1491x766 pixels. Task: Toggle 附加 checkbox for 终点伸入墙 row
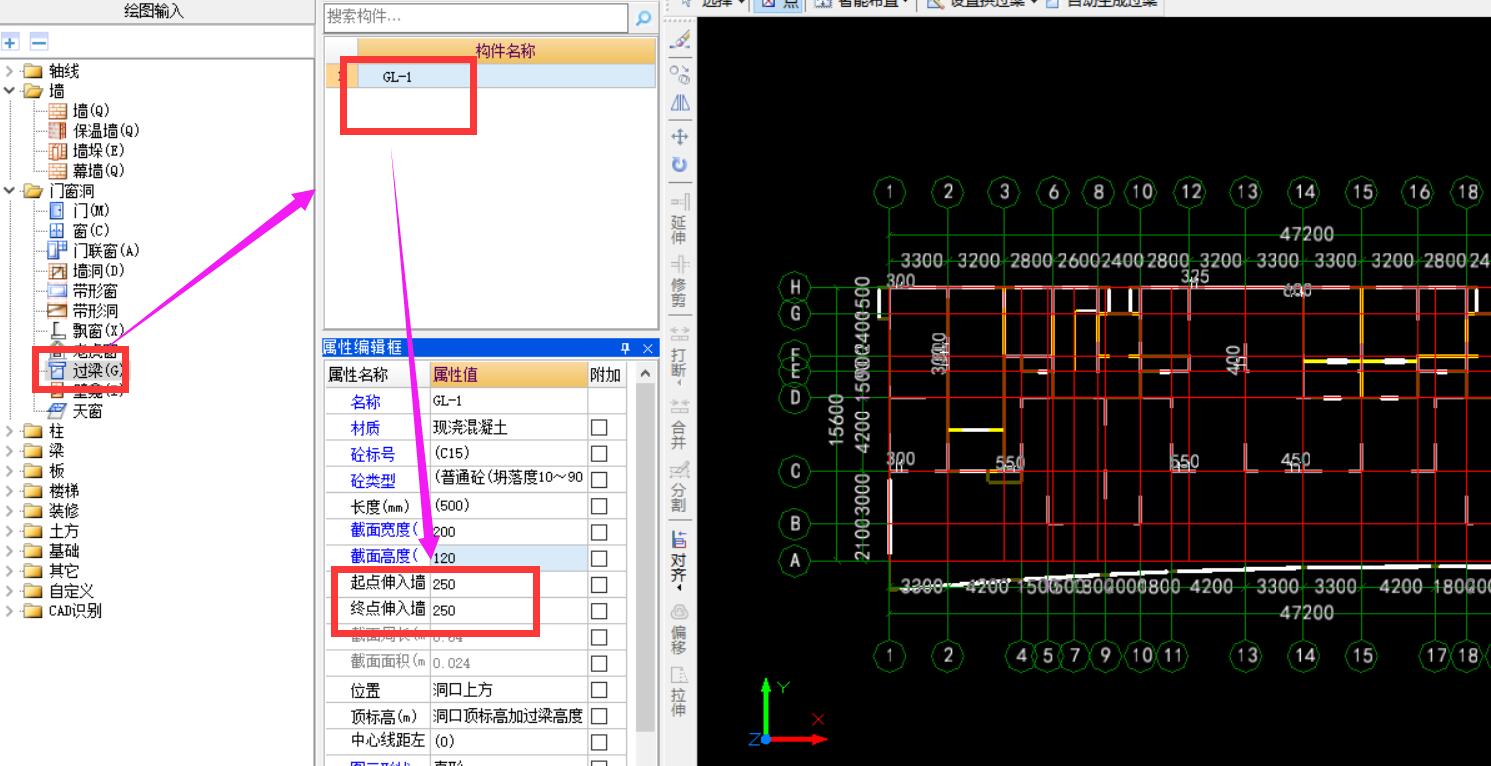599,610
